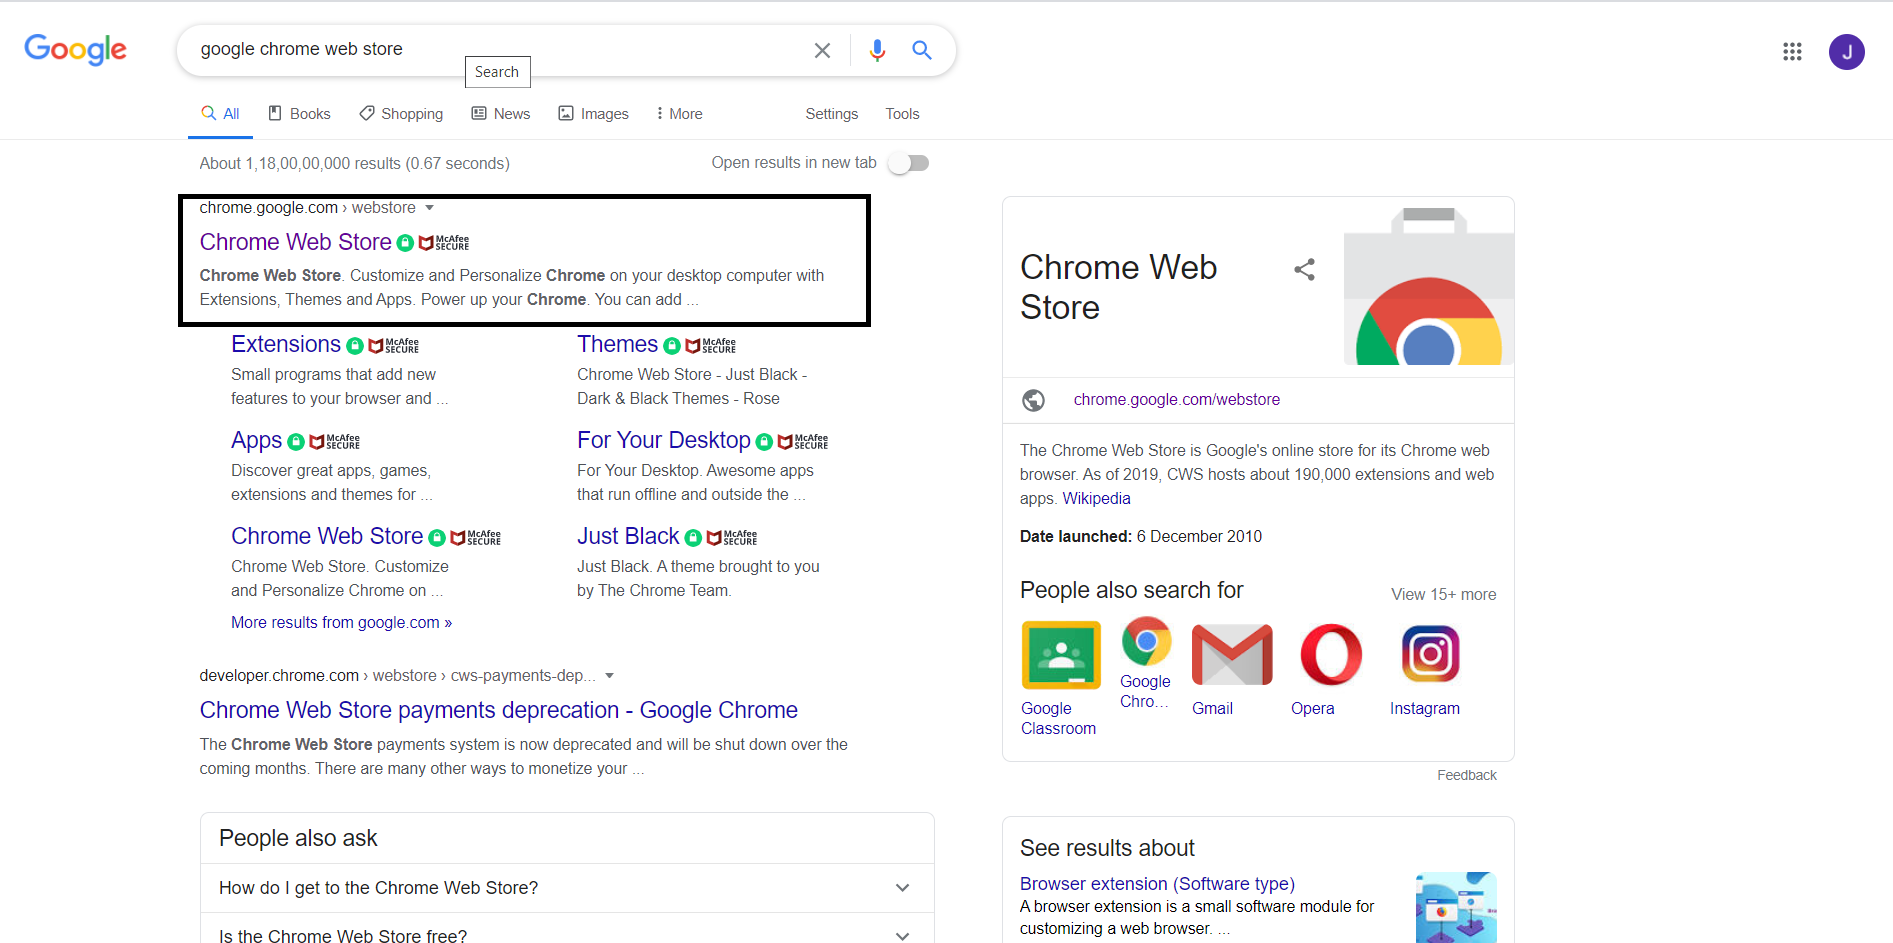
Task: Click the green lock badge beside the top Chrome Web Store result
Action: 405,243
